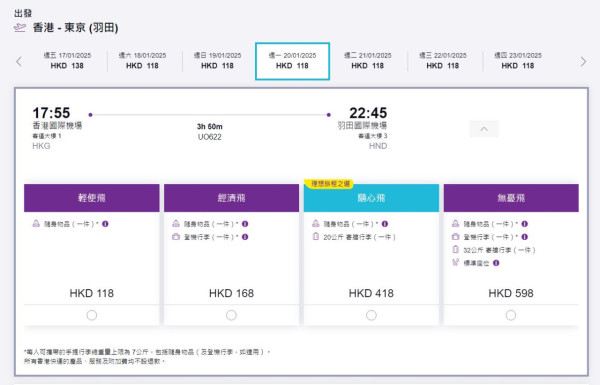Click the HKD 118 price in 輕便飛
The height and width of the screenshot is (385, 600).
pyautogui.click(x=91, y=293)
